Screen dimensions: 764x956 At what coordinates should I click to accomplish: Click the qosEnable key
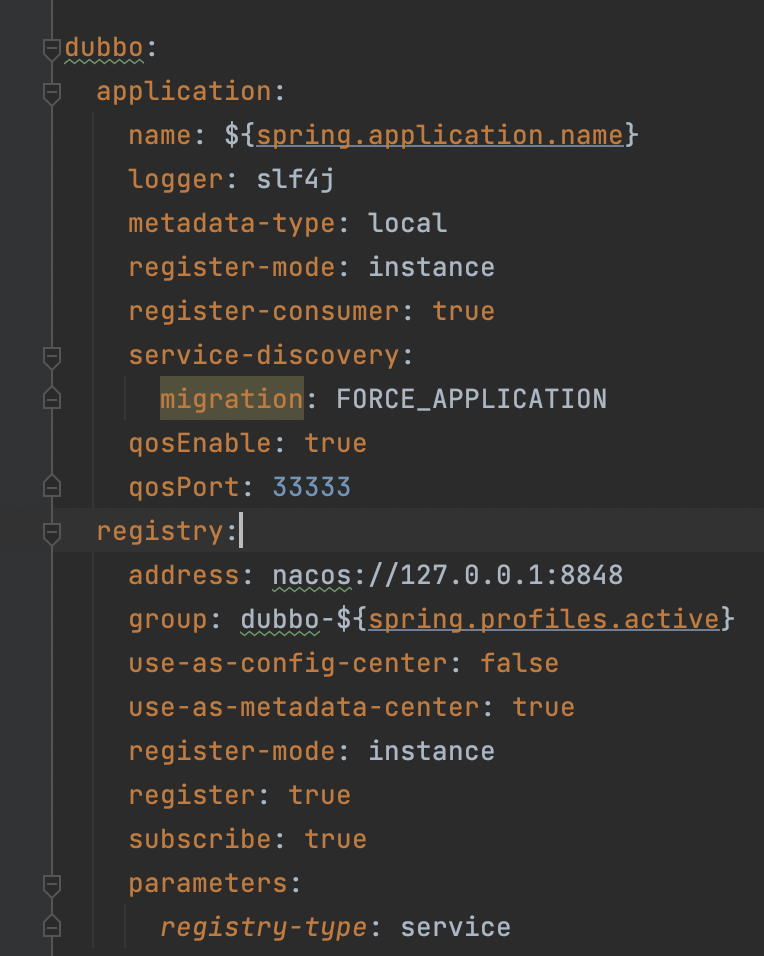point(199,443)
